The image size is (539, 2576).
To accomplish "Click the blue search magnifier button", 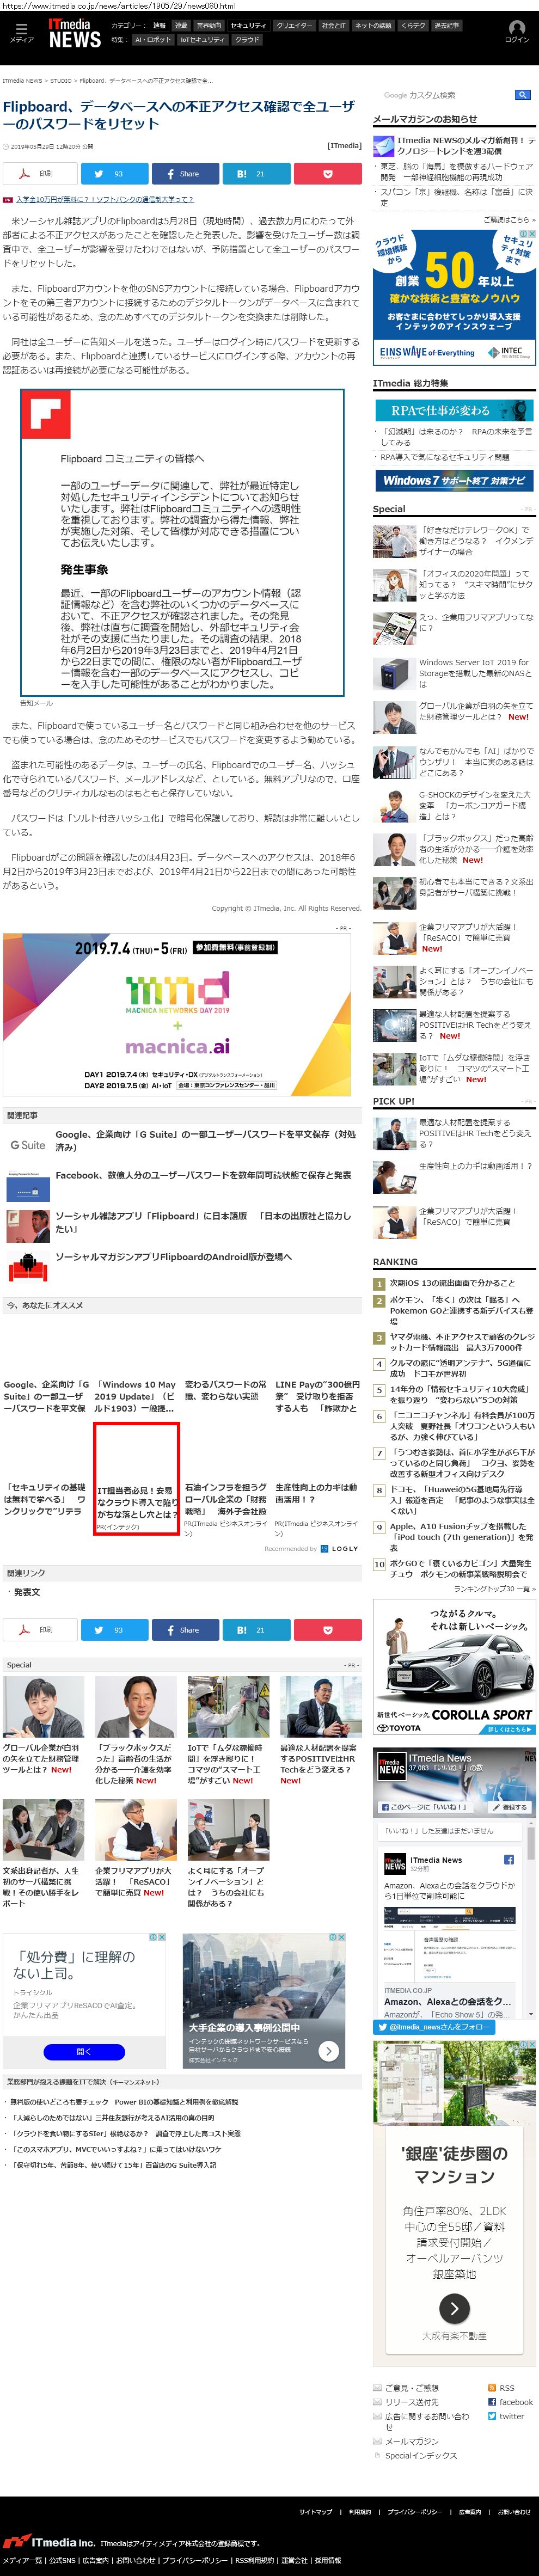I will coord(522,95).
